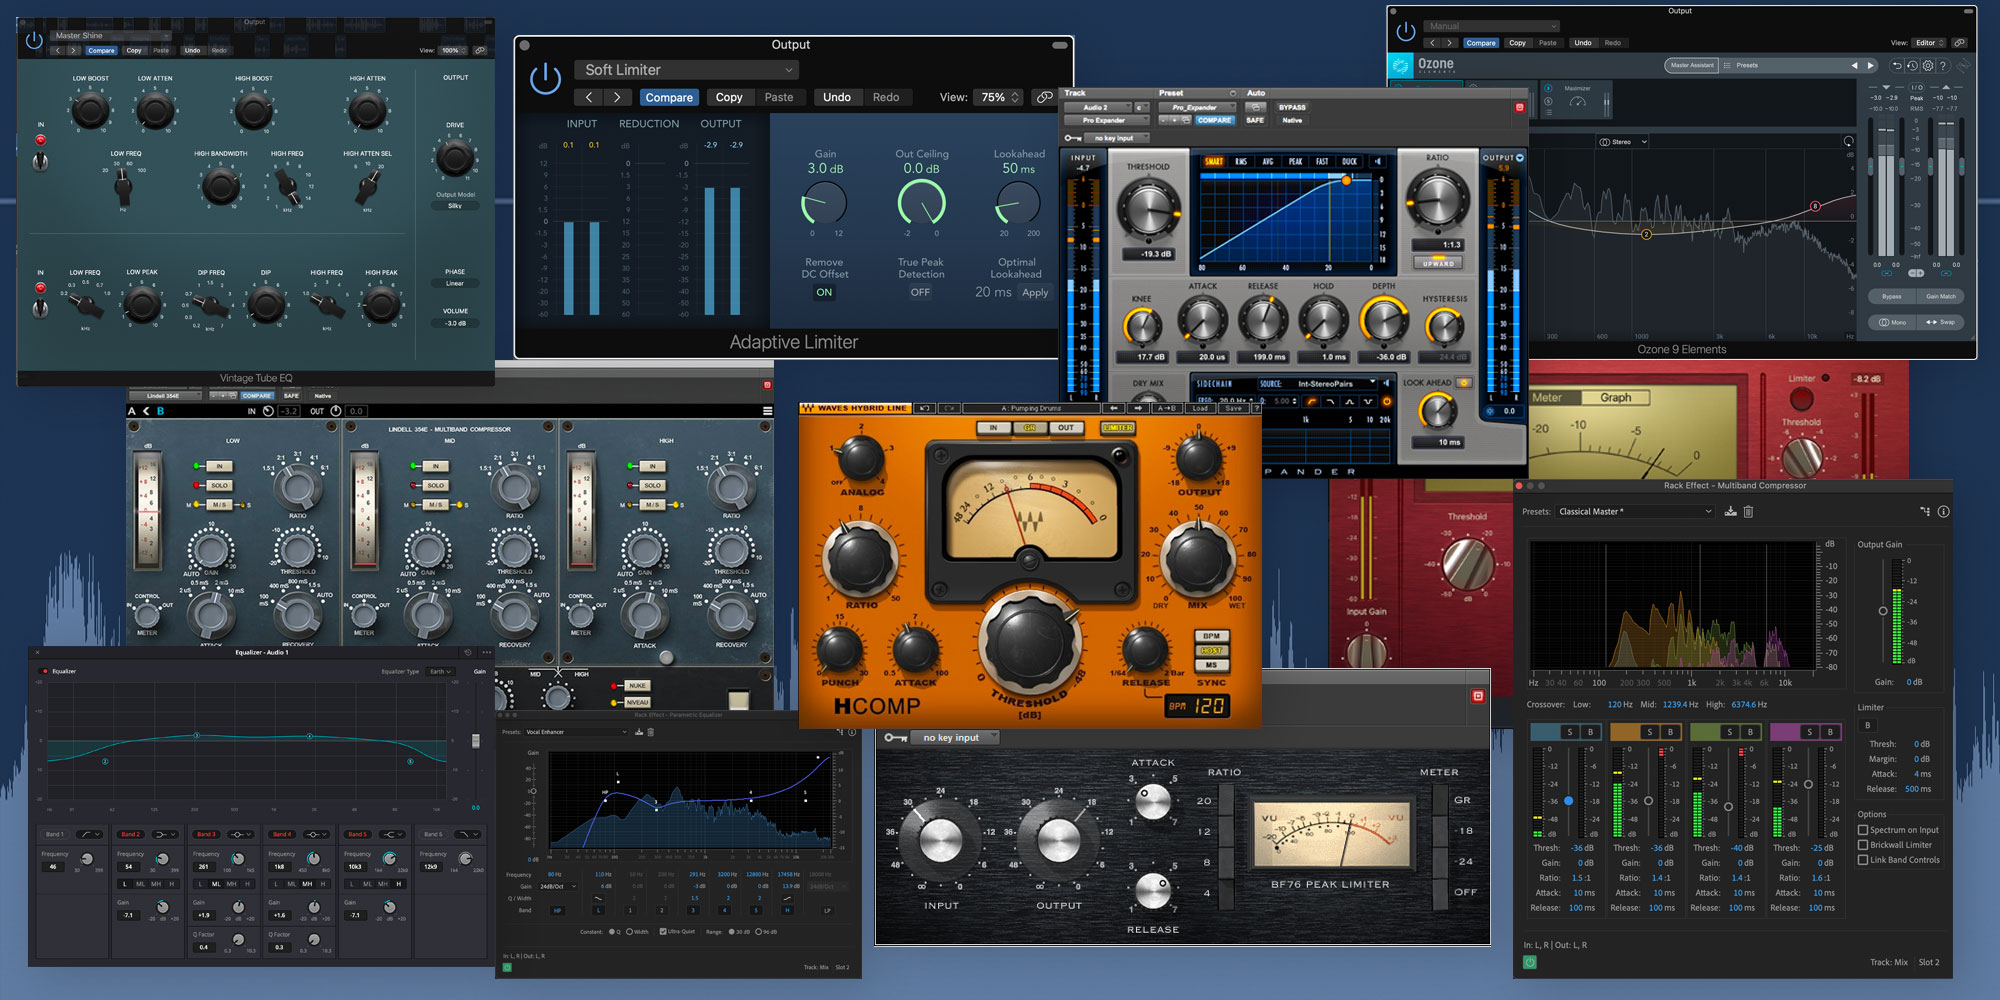This screenshot has height=1000, width=2000.
Task: Enable the Brickwall Limiter checkbox
Action: pos(1862,844)
